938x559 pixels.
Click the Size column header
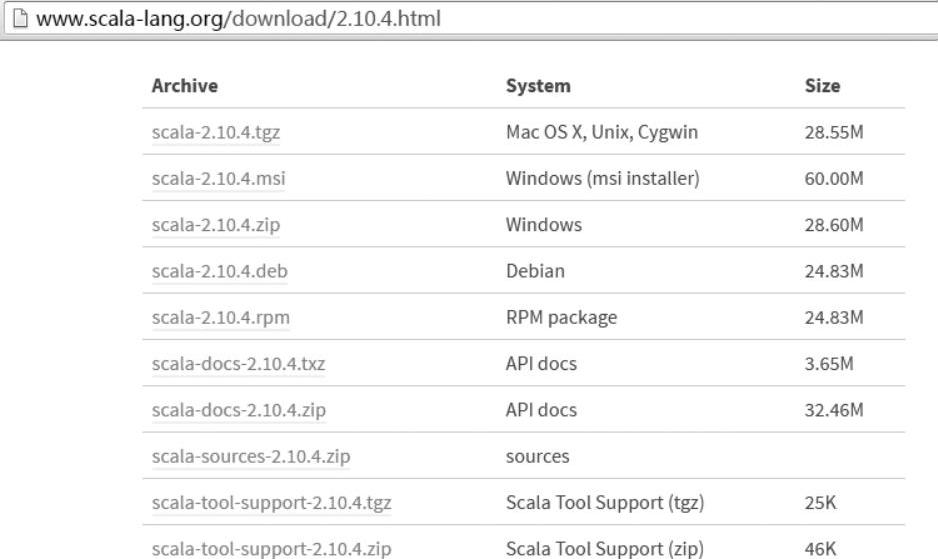coord(823,86)
